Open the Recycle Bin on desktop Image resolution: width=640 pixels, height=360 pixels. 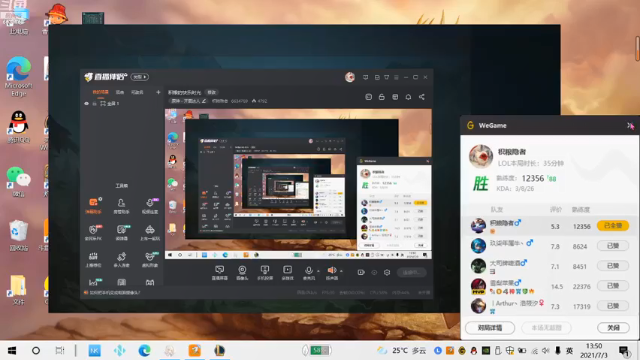18,236
